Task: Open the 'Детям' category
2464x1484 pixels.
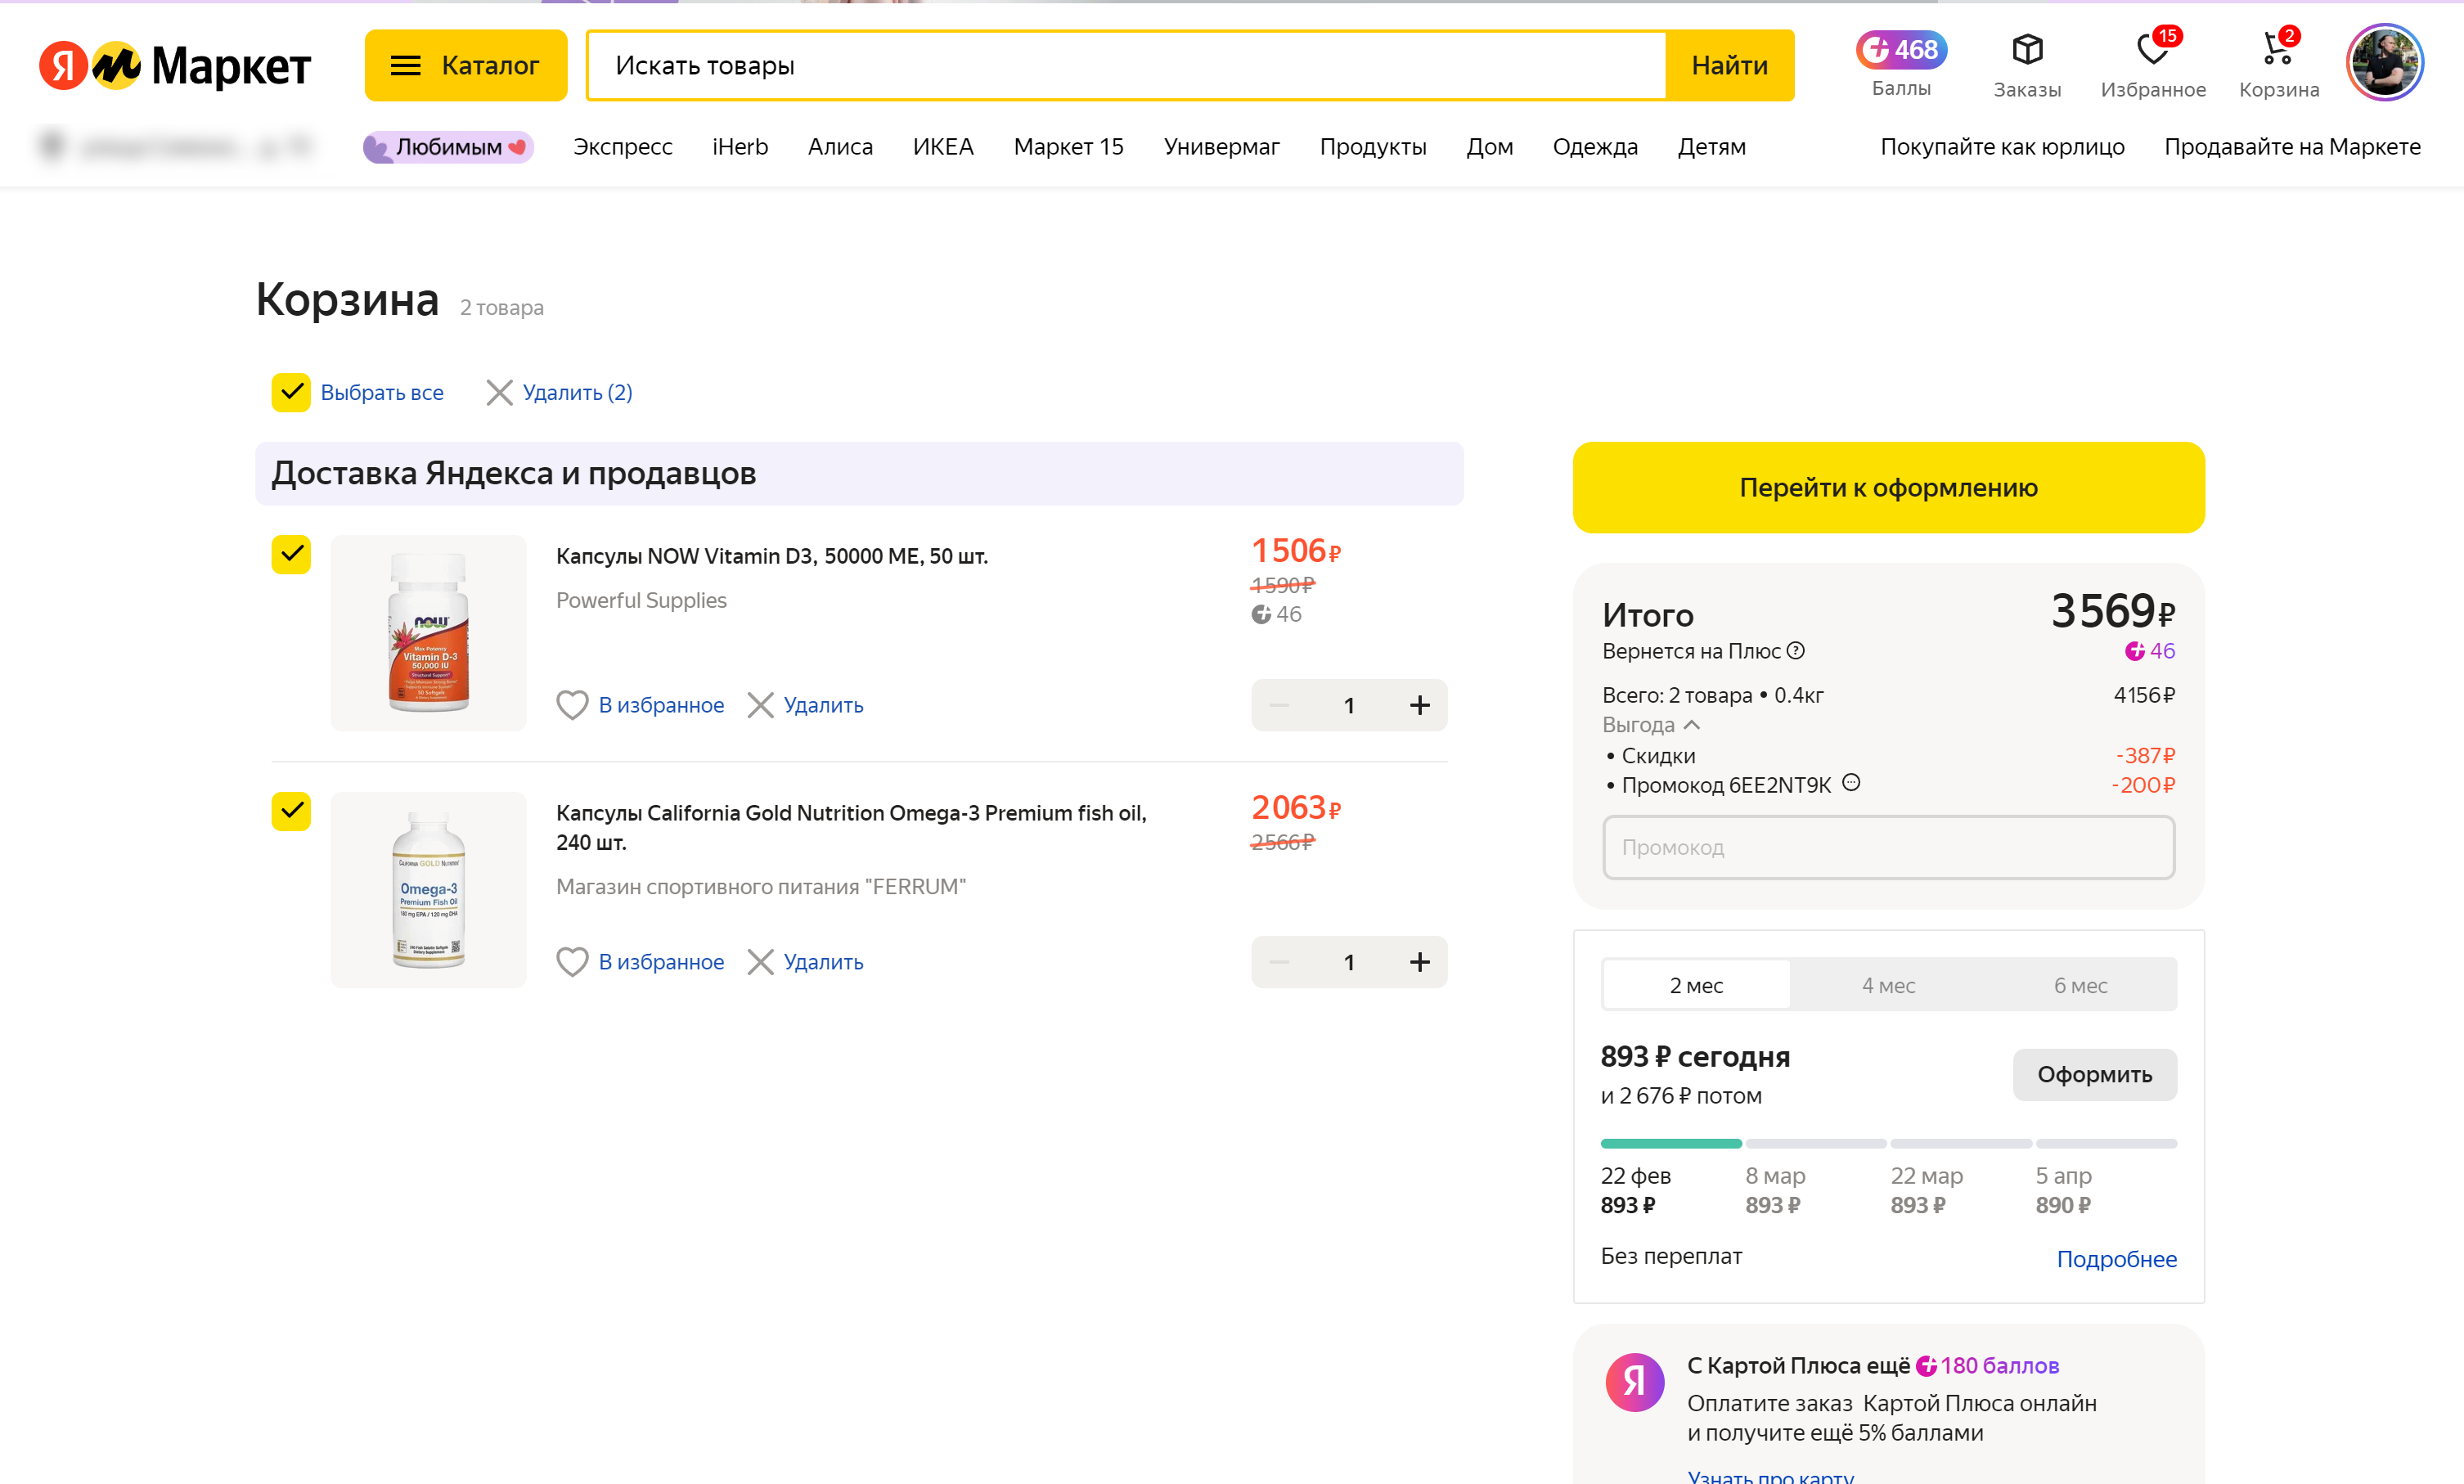Action: (1711, 147)
